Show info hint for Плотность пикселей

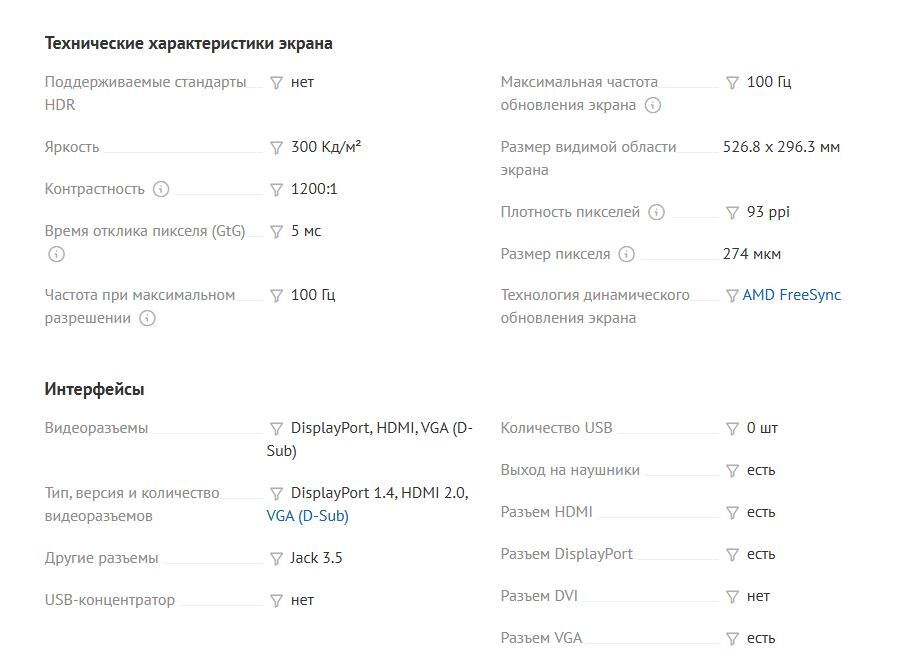point(656,212)
